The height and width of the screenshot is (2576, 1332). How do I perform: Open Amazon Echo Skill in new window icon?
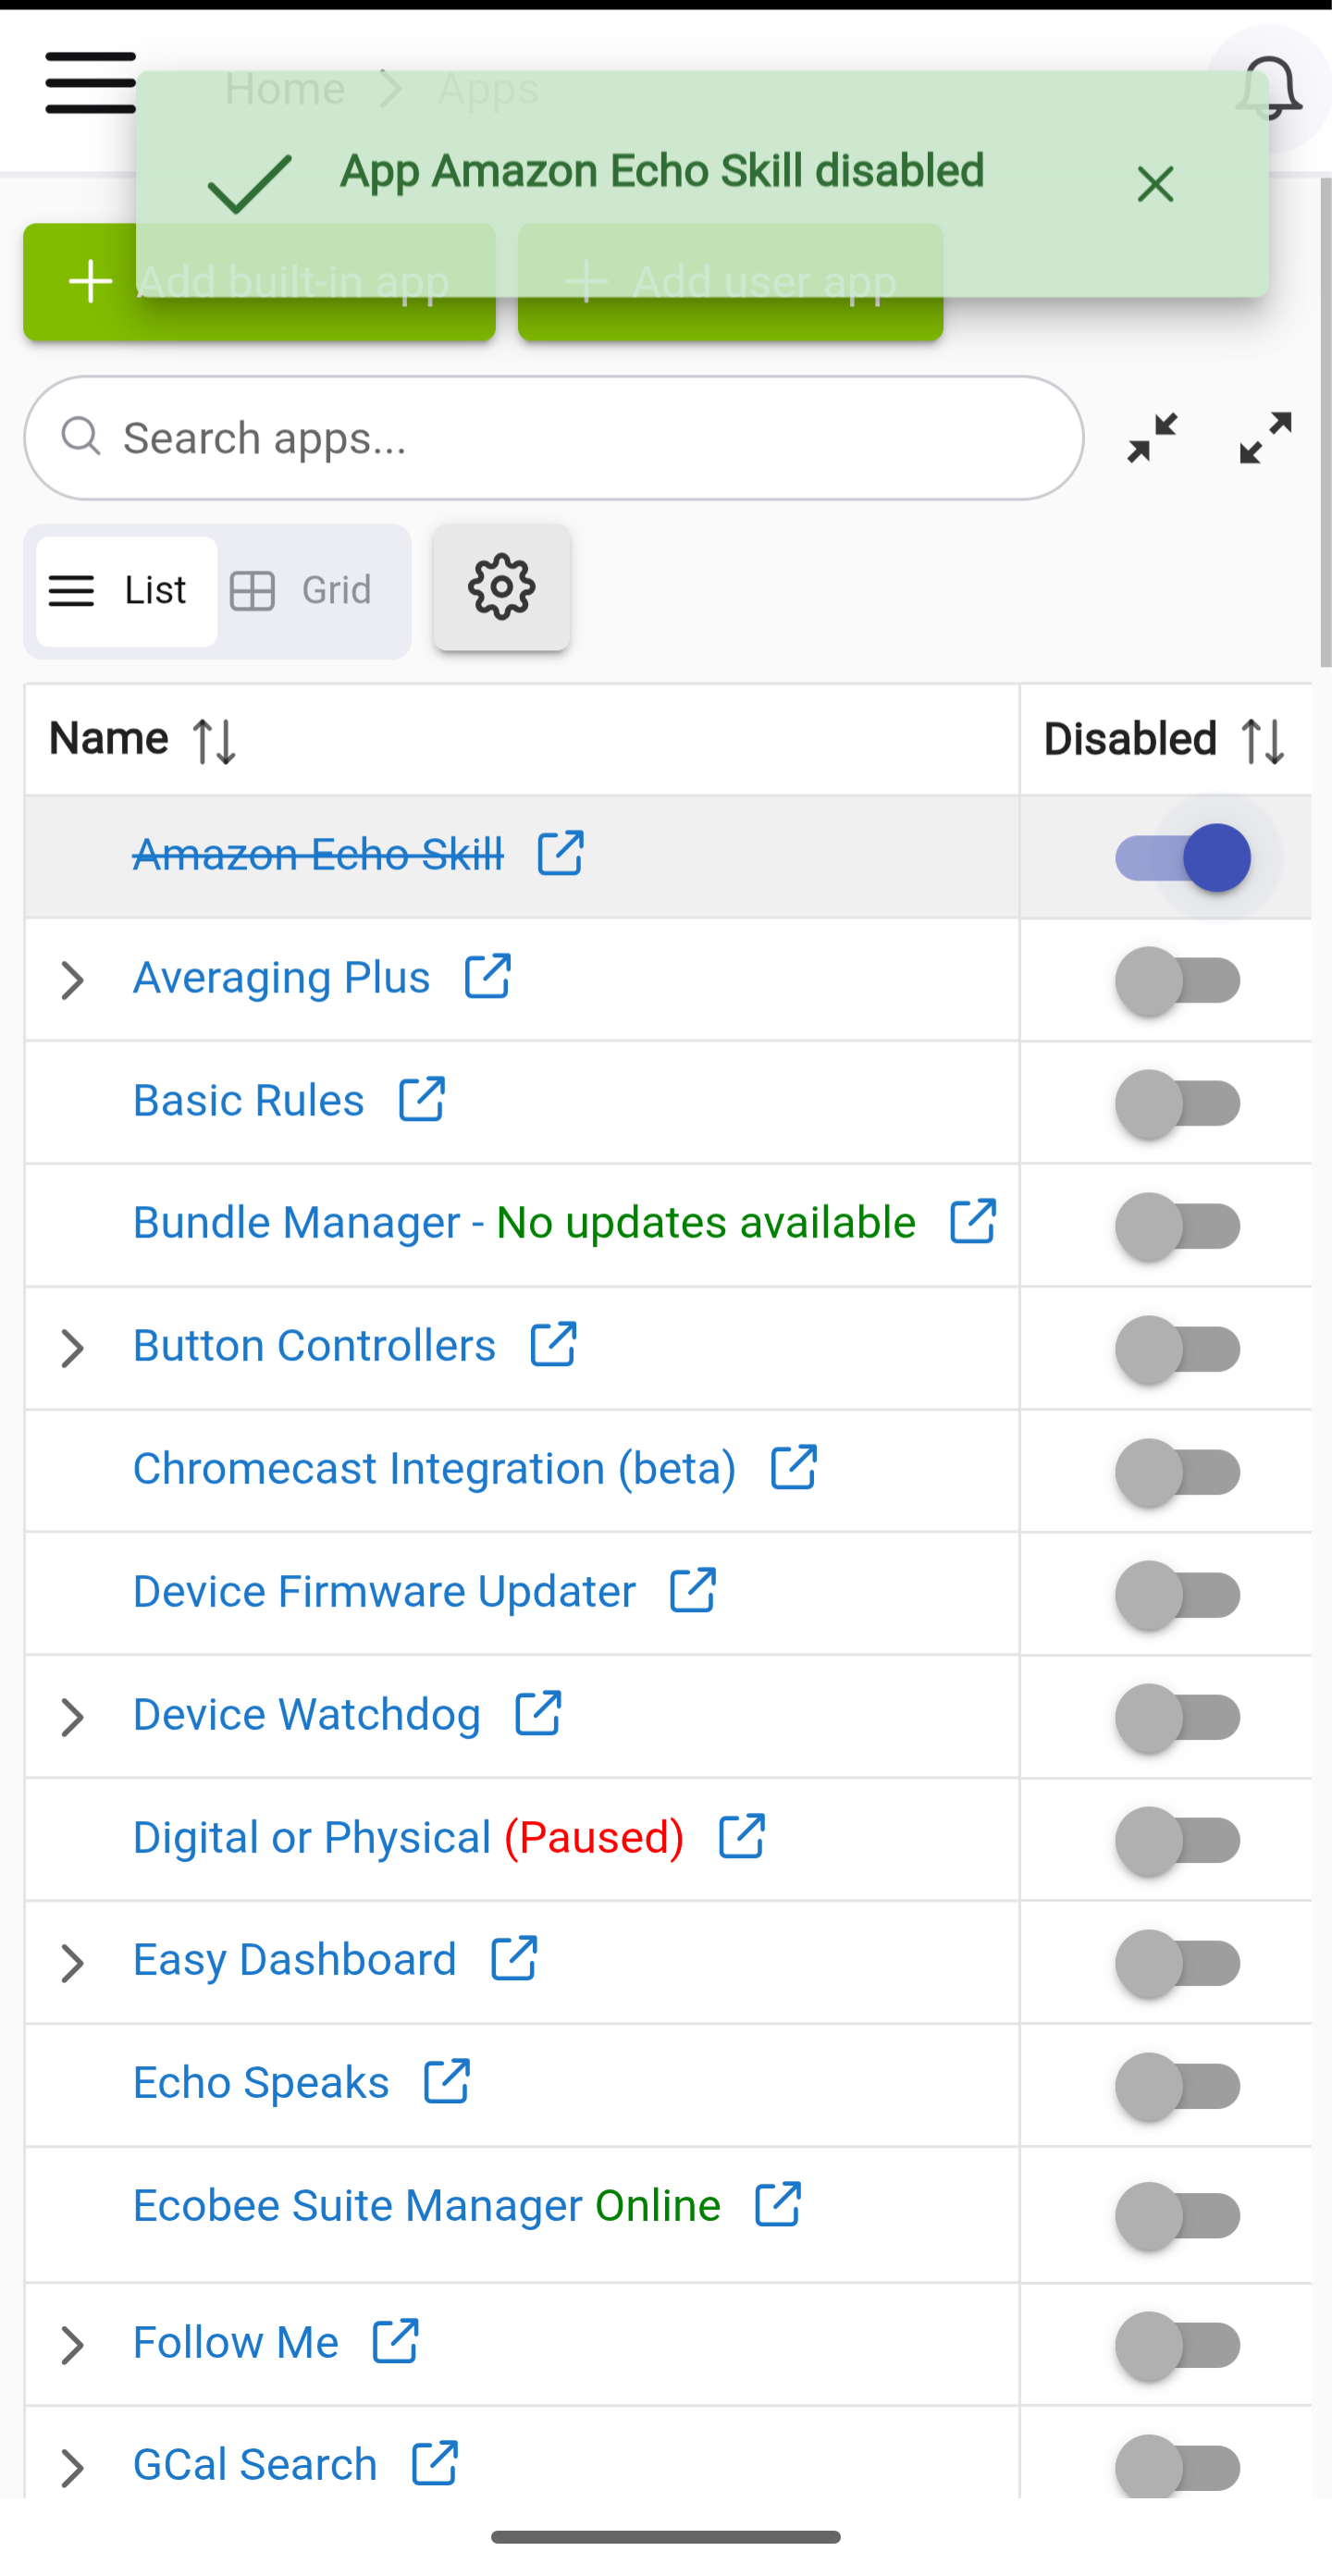(560, 853)
